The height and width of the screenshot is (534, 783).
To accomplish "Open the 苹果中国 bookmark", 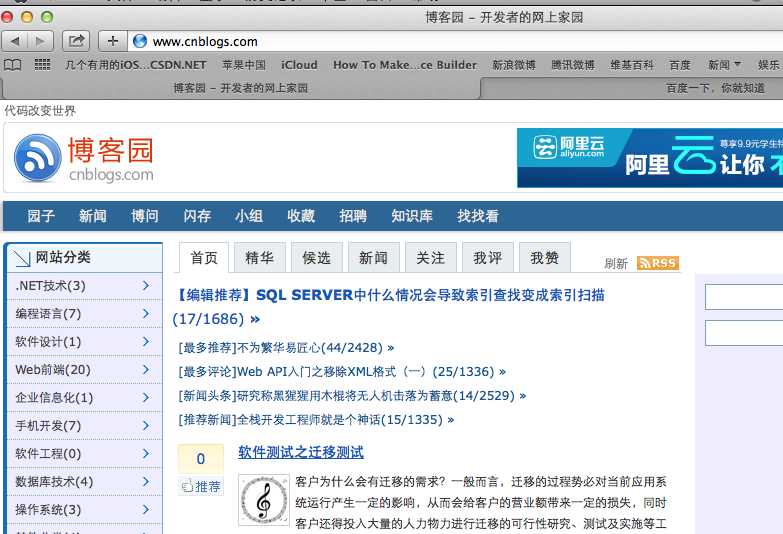I will click(x=244, y=65).
